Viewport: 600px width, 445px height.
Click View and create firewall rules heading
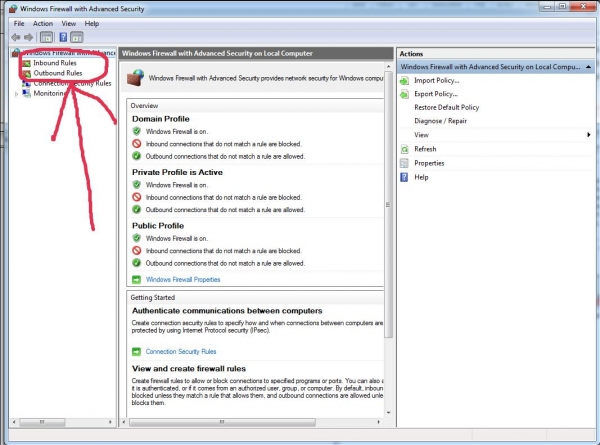[x=189, y=369]
